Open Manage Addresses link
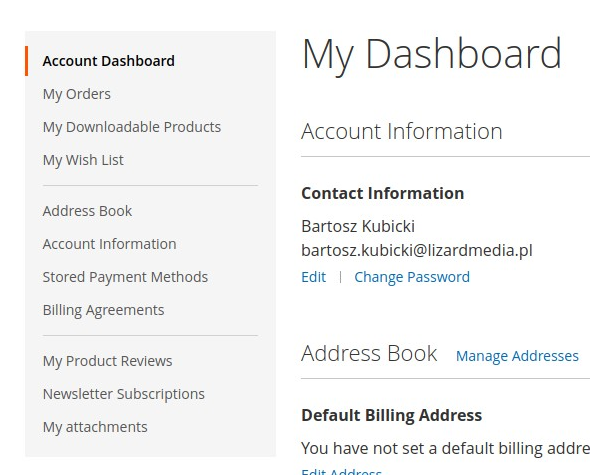Viewport: 590px width, 475px height. click(517, 356)
